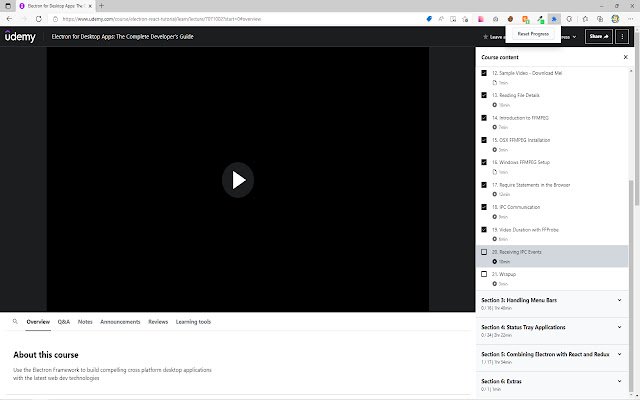Screen dimensions: 640x400
Task: Play the lecture video with the center play button
Action: coord(238,180)
